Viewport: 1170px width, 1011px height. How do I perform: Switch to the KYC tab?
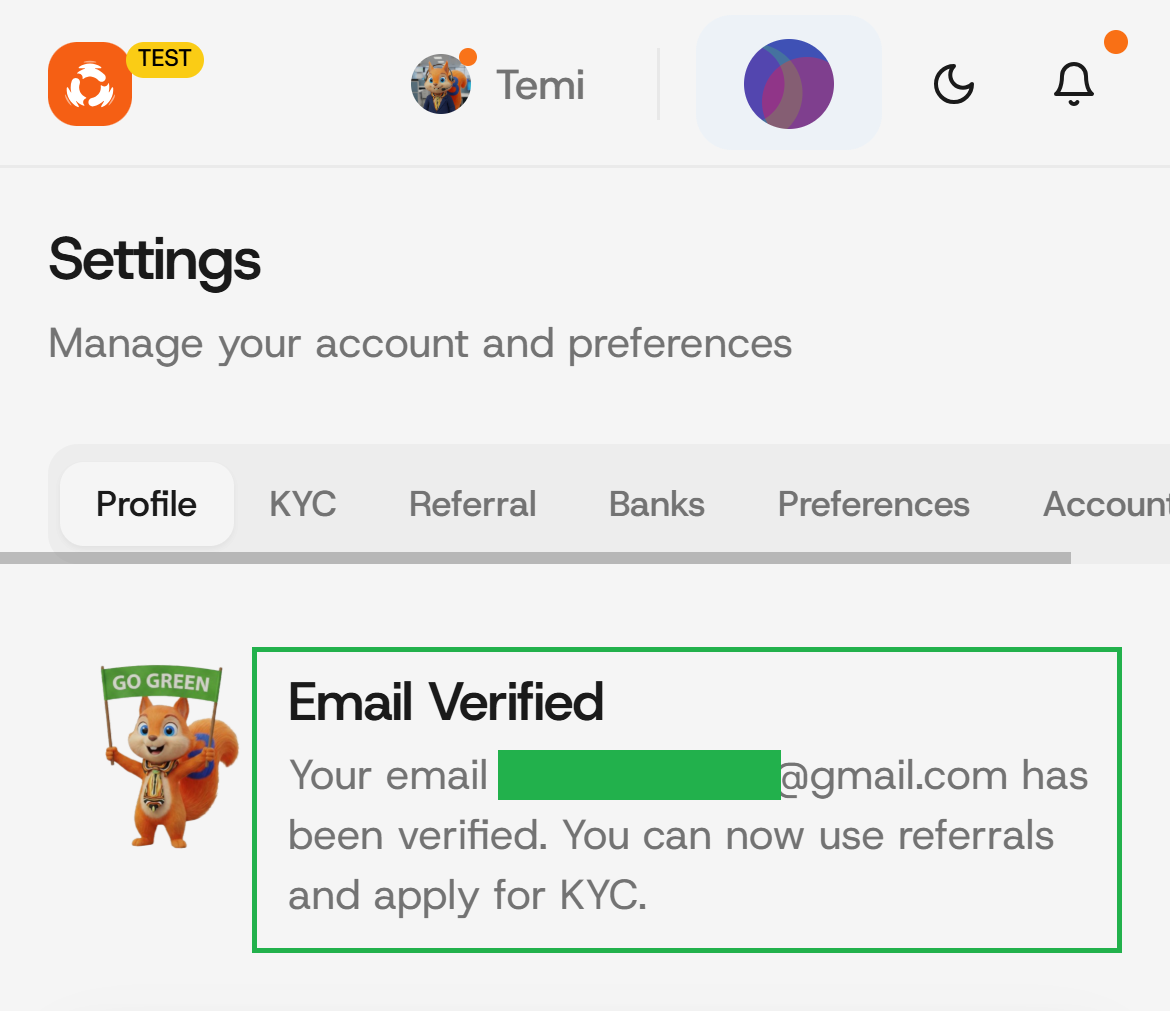[x=302, y=504]
